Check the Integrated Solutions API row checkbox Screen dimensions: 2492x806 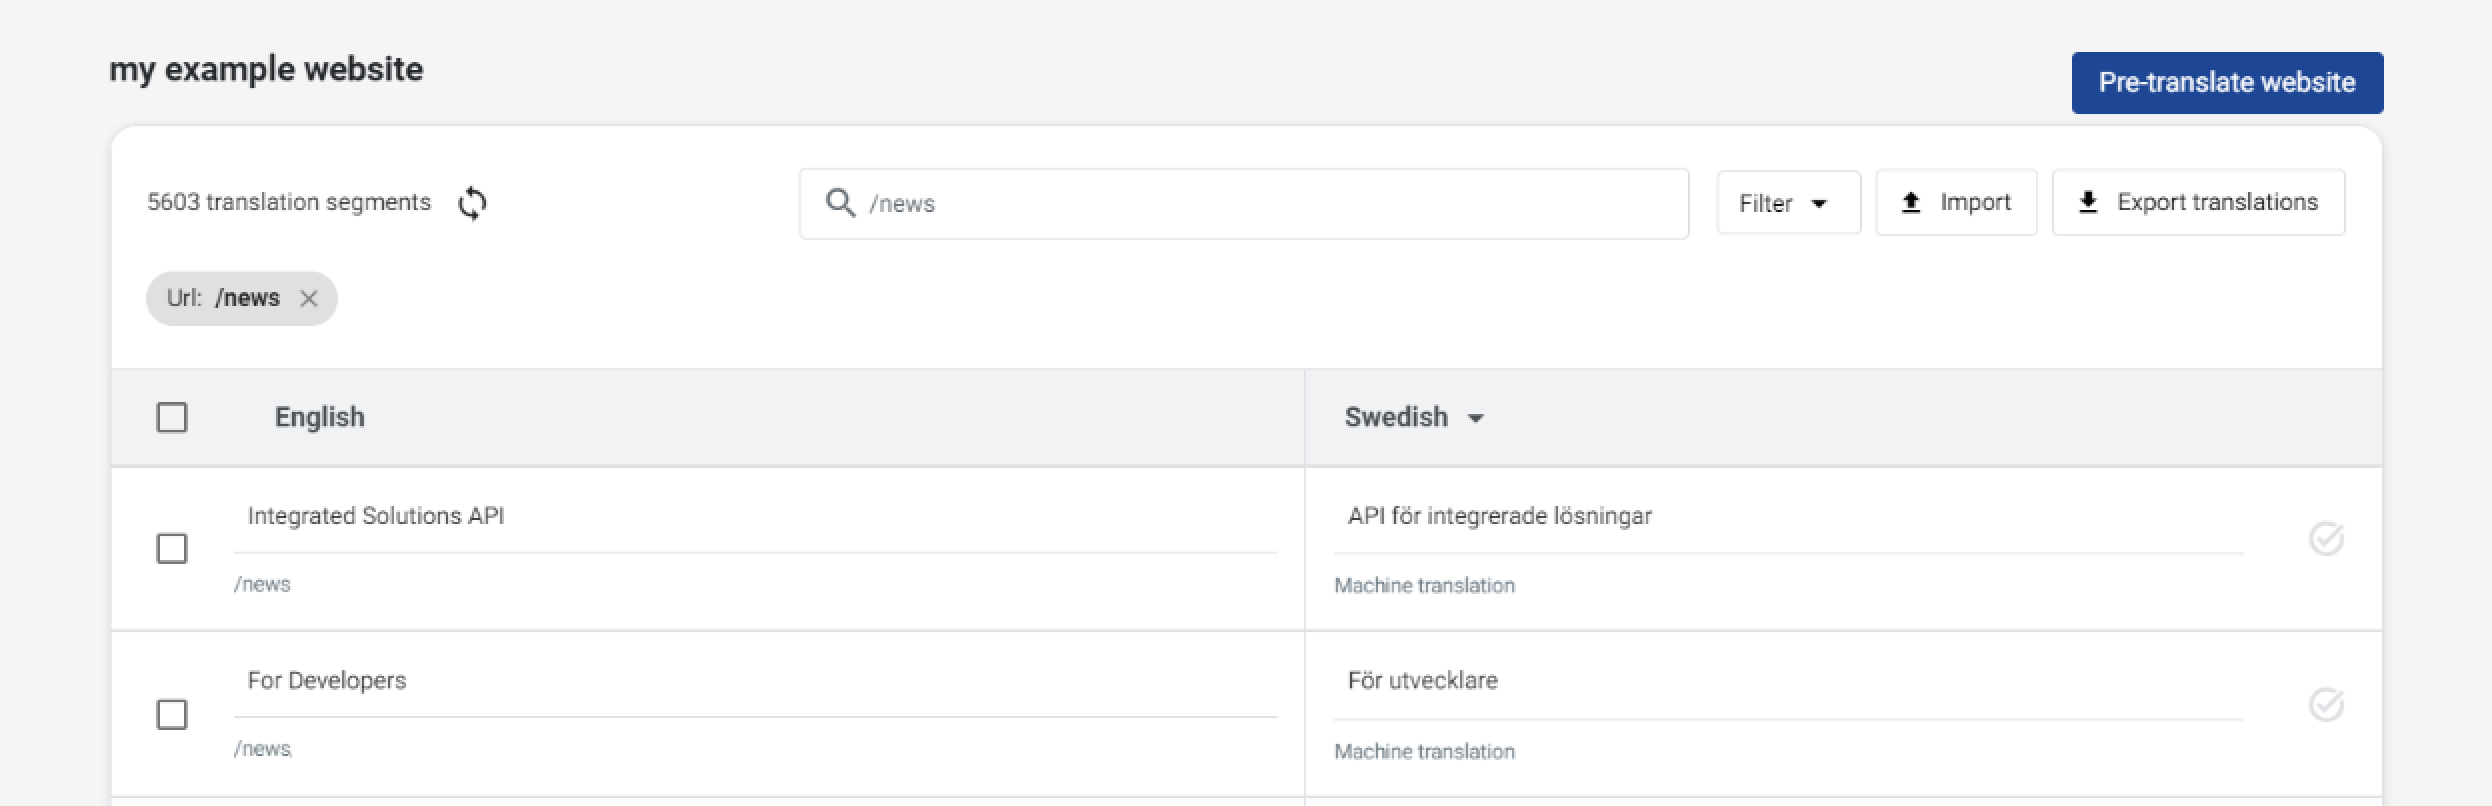pyautogui.click(x=172, y=548)
